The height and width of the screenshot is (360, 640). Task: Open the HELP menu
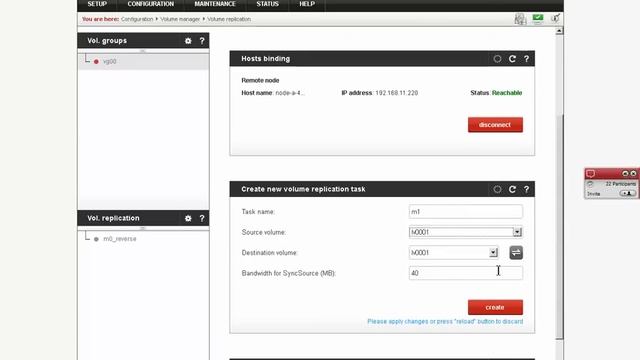(307, 4)
